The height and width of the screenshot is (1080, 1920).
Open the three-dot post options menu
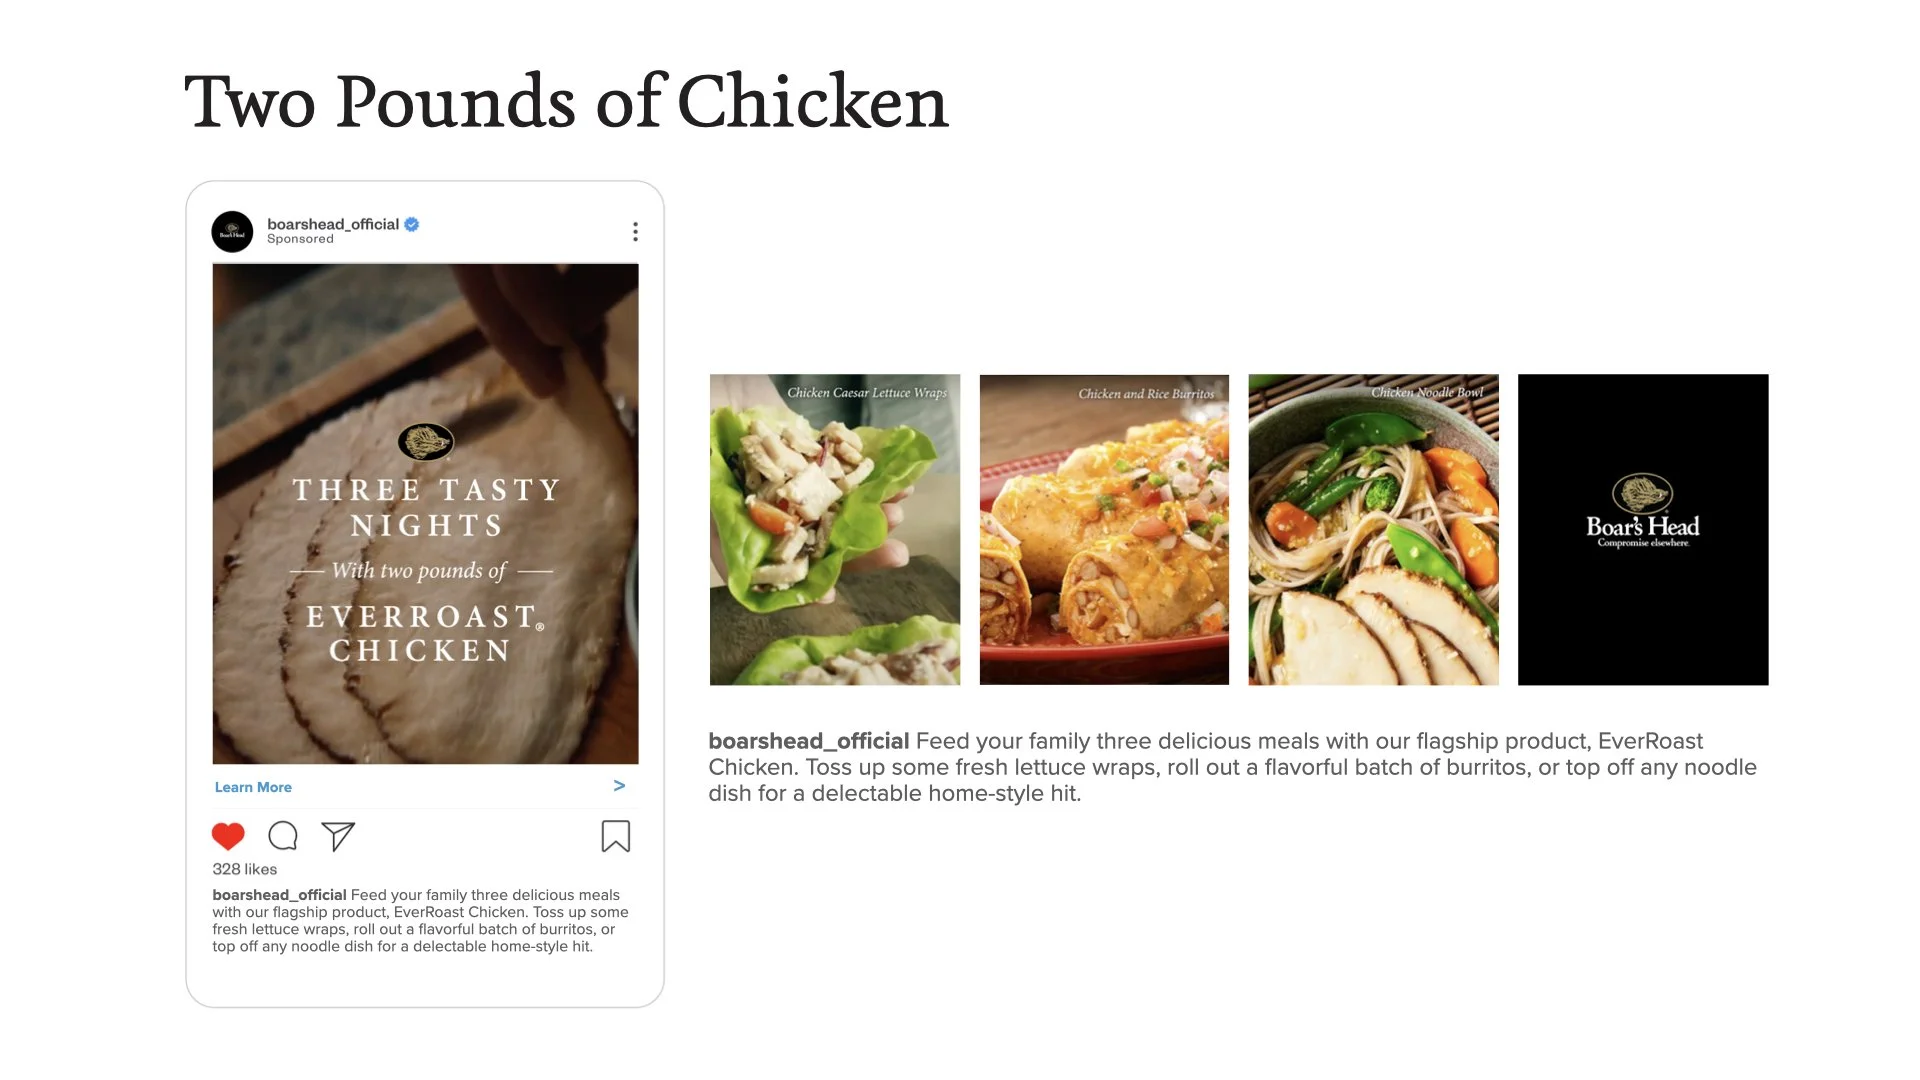tap(635, 232)
